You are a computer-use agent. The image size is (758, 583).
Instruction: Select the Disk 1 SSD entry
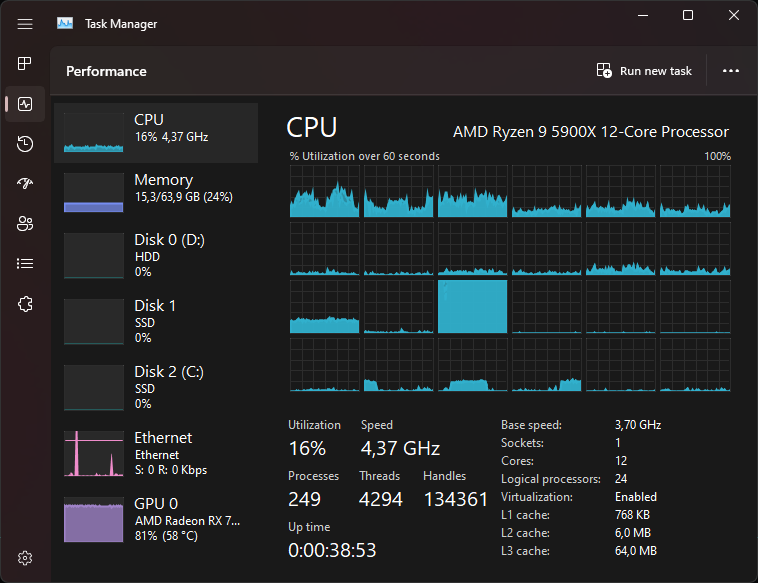coord(156,321)
